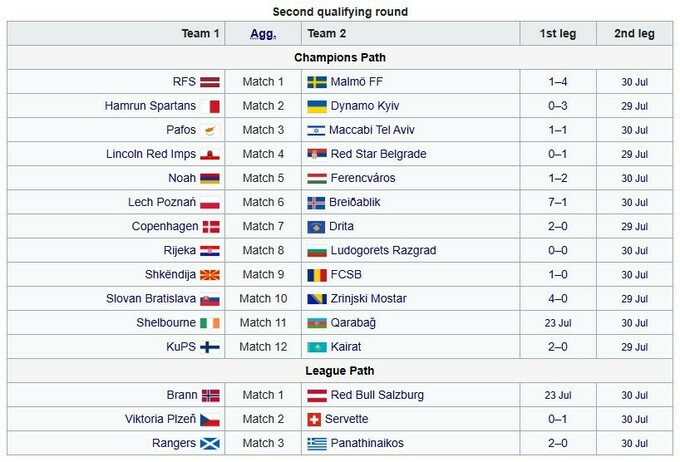
Task: Click the Israel flag beside Maccabi Tel Aviv
Action: (x=316, y=130)
